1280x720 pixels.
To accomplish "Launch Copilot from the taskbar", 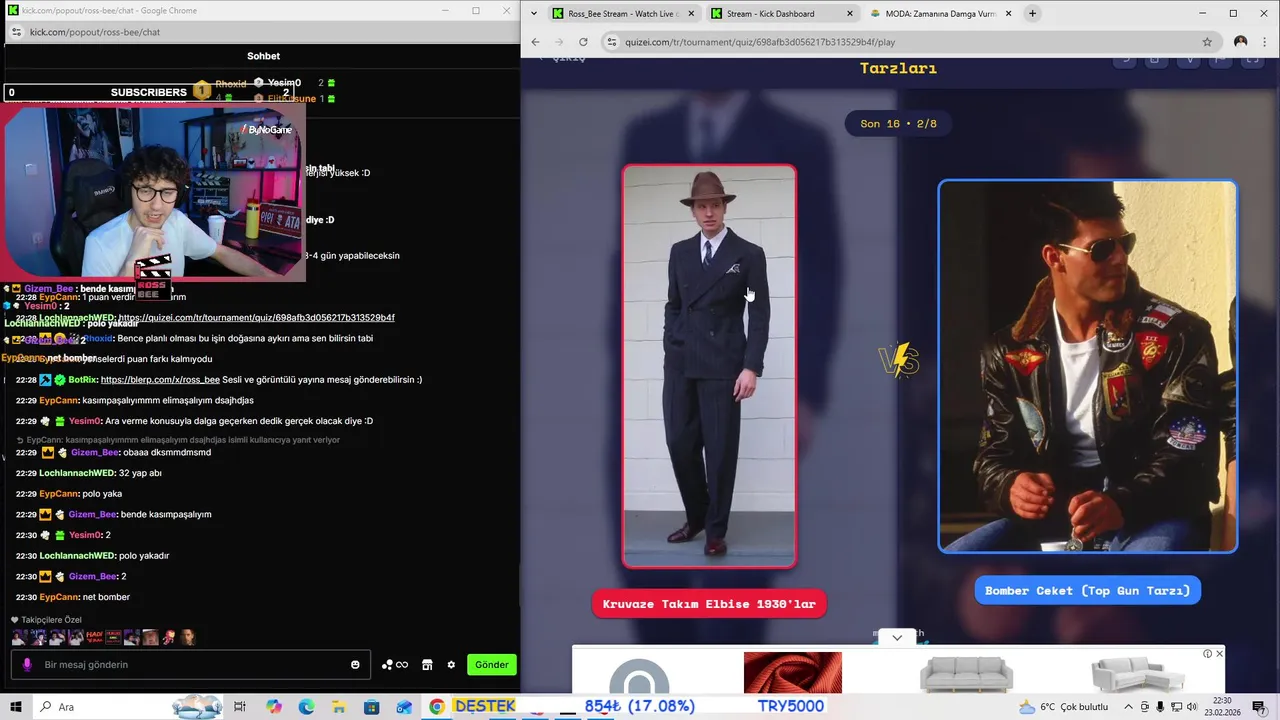I will click(x=274, y=707).
